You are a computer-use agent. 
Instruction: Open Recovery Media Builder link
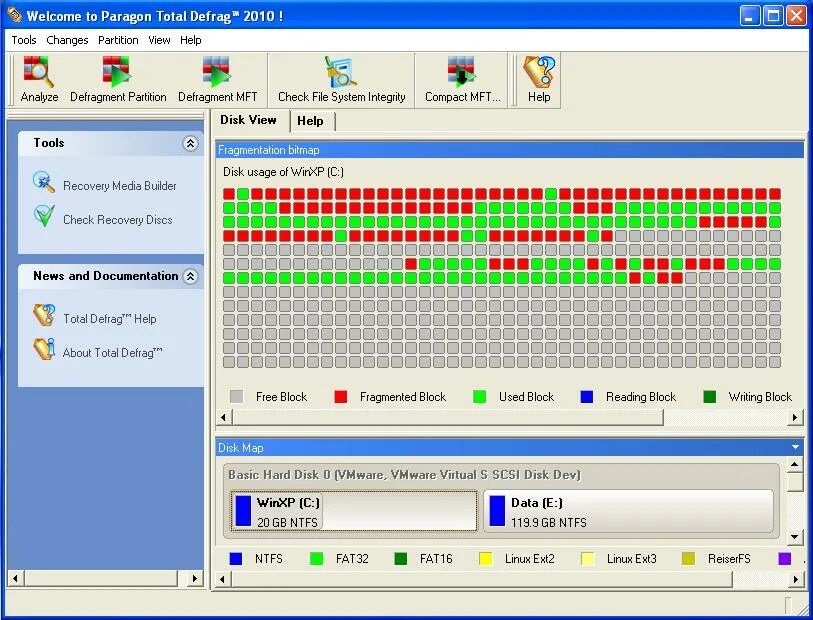click(x=120, y=186)
